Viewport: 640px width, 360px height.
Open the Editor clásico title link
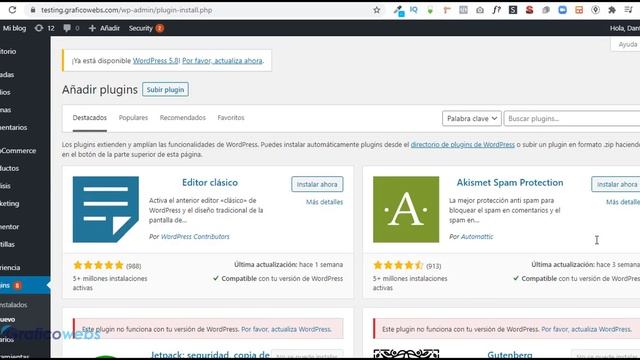coord(210,182)
